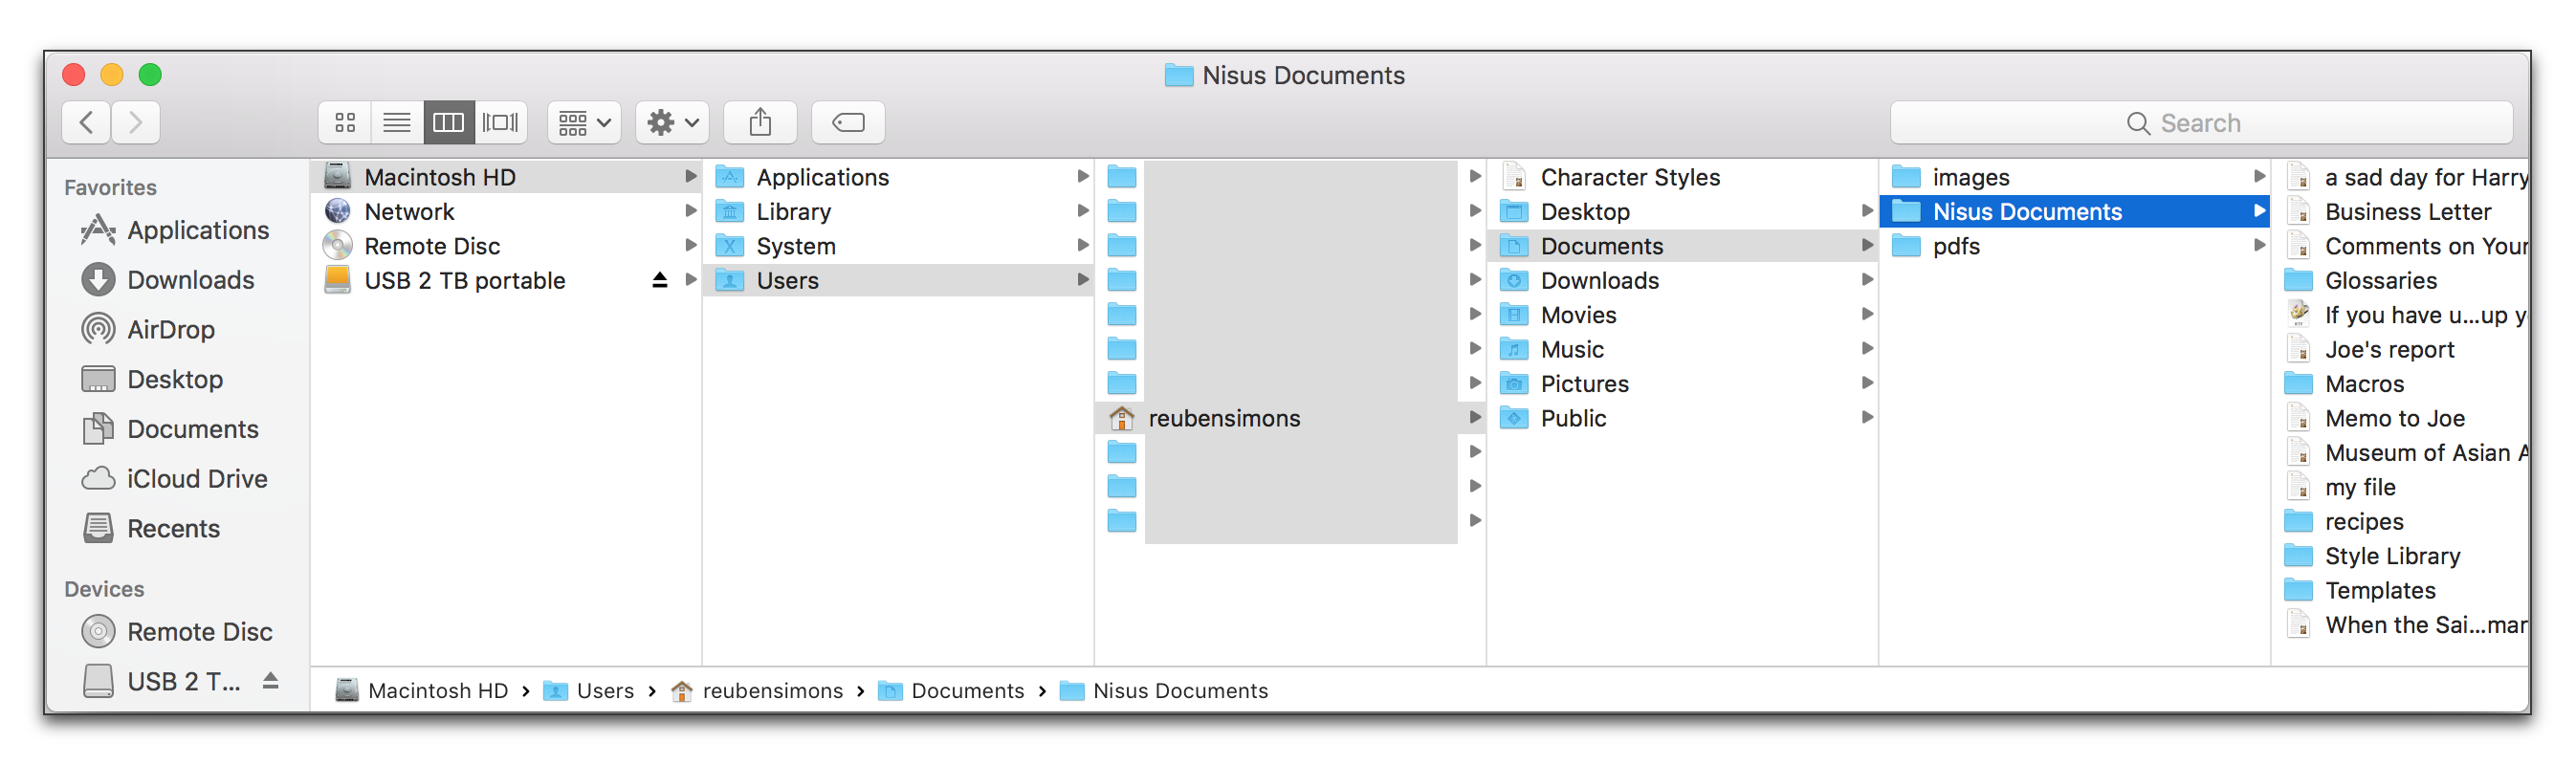Select Cover Flow view button
Screen dimensions: 2576x765
tap(500, 123)
